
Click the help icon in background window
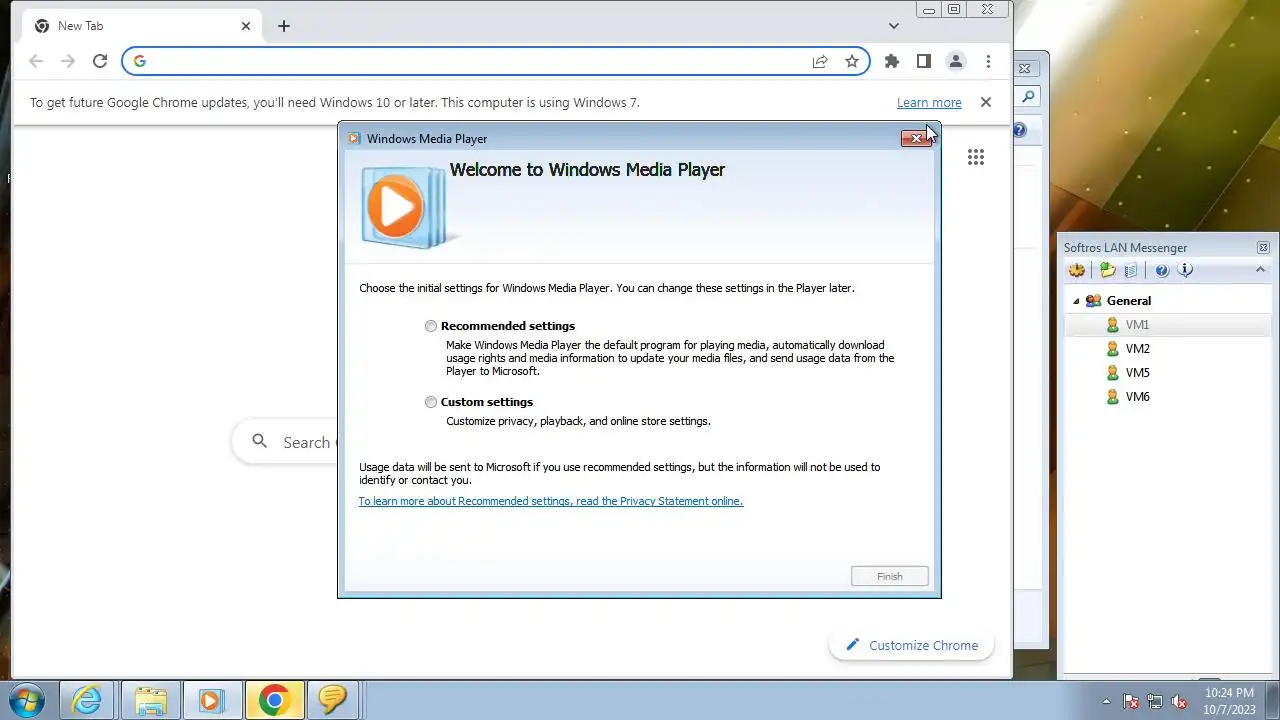coord(1020,130)
